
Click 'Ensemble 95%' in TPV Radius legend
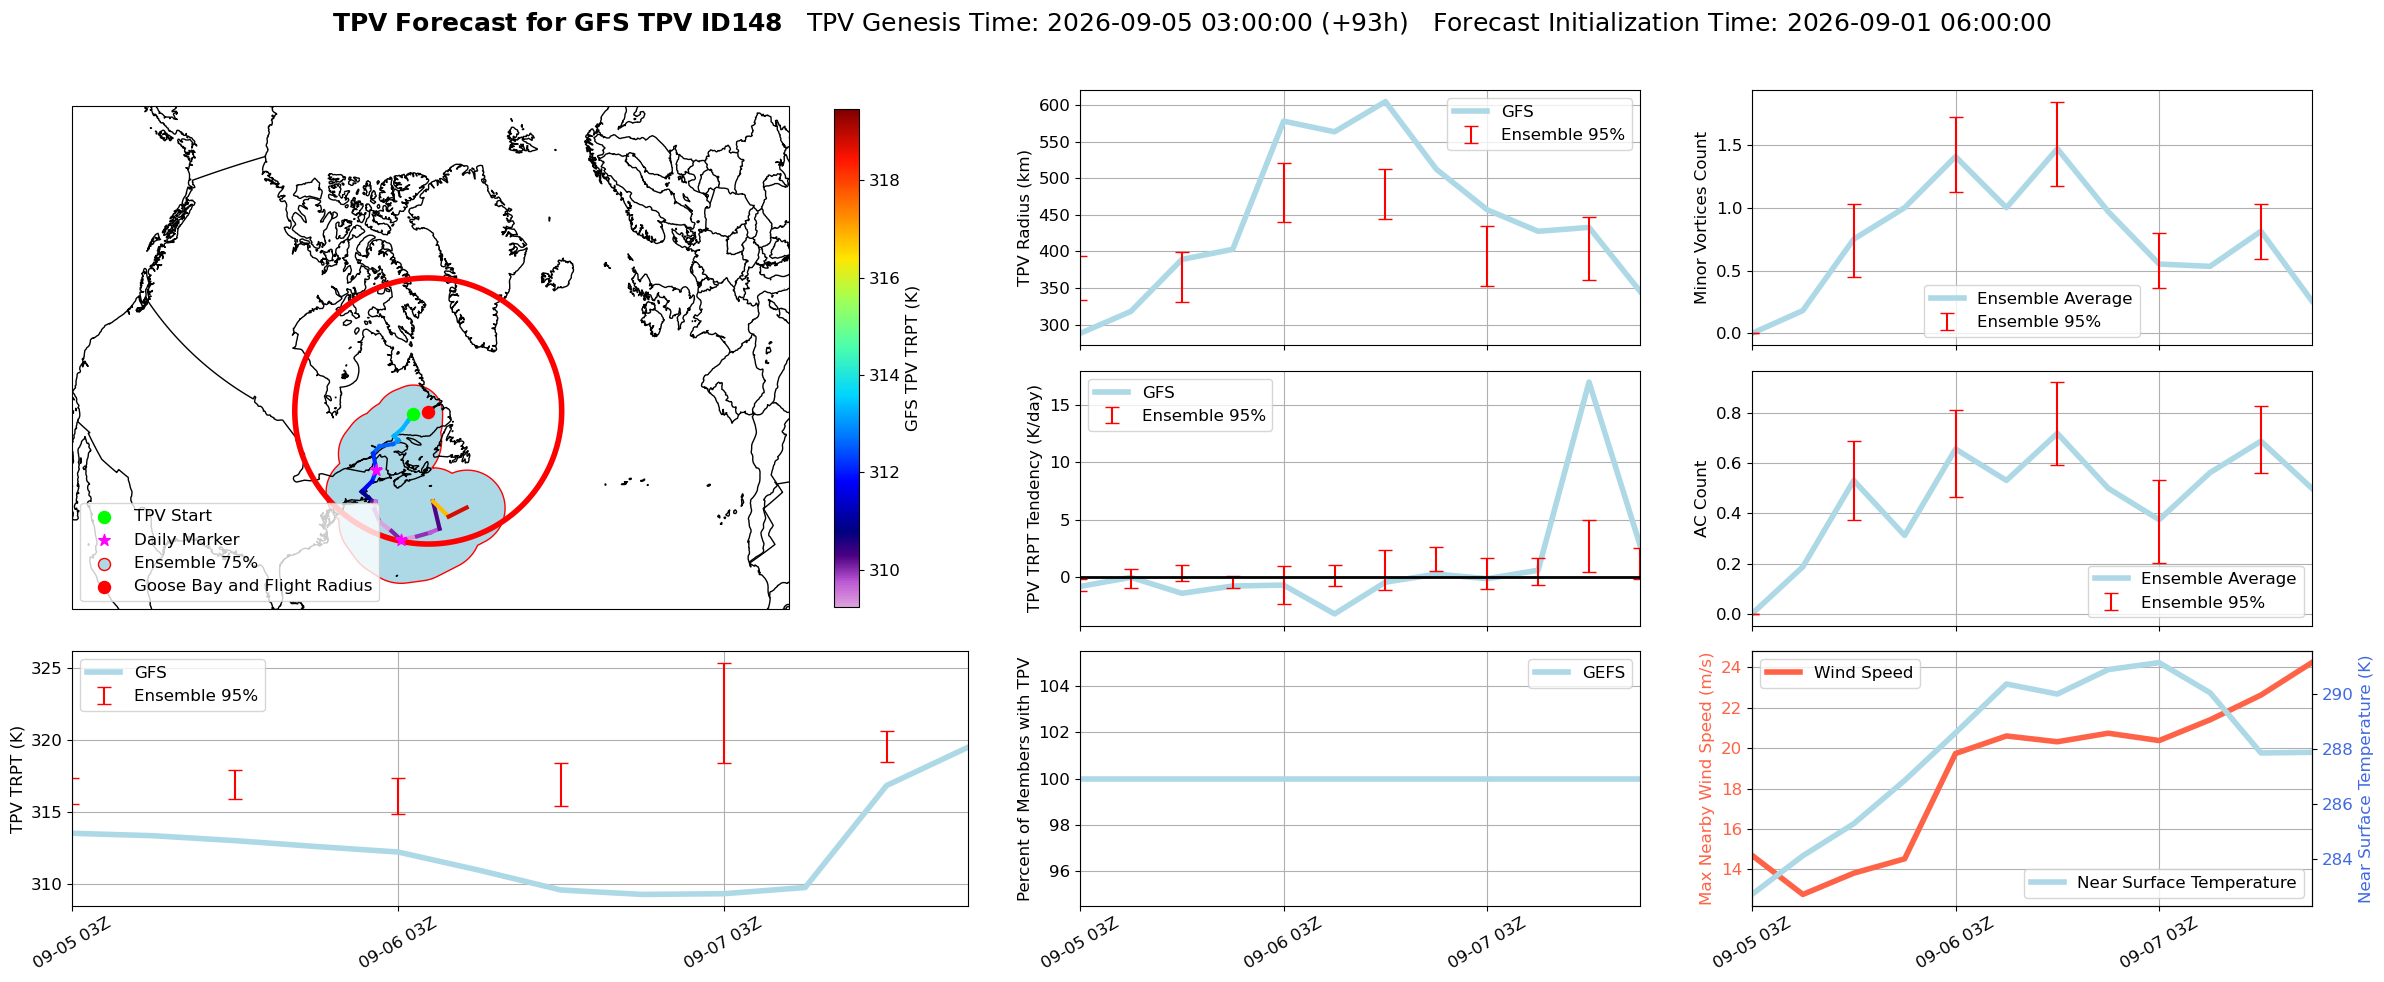pos(1563,135)
